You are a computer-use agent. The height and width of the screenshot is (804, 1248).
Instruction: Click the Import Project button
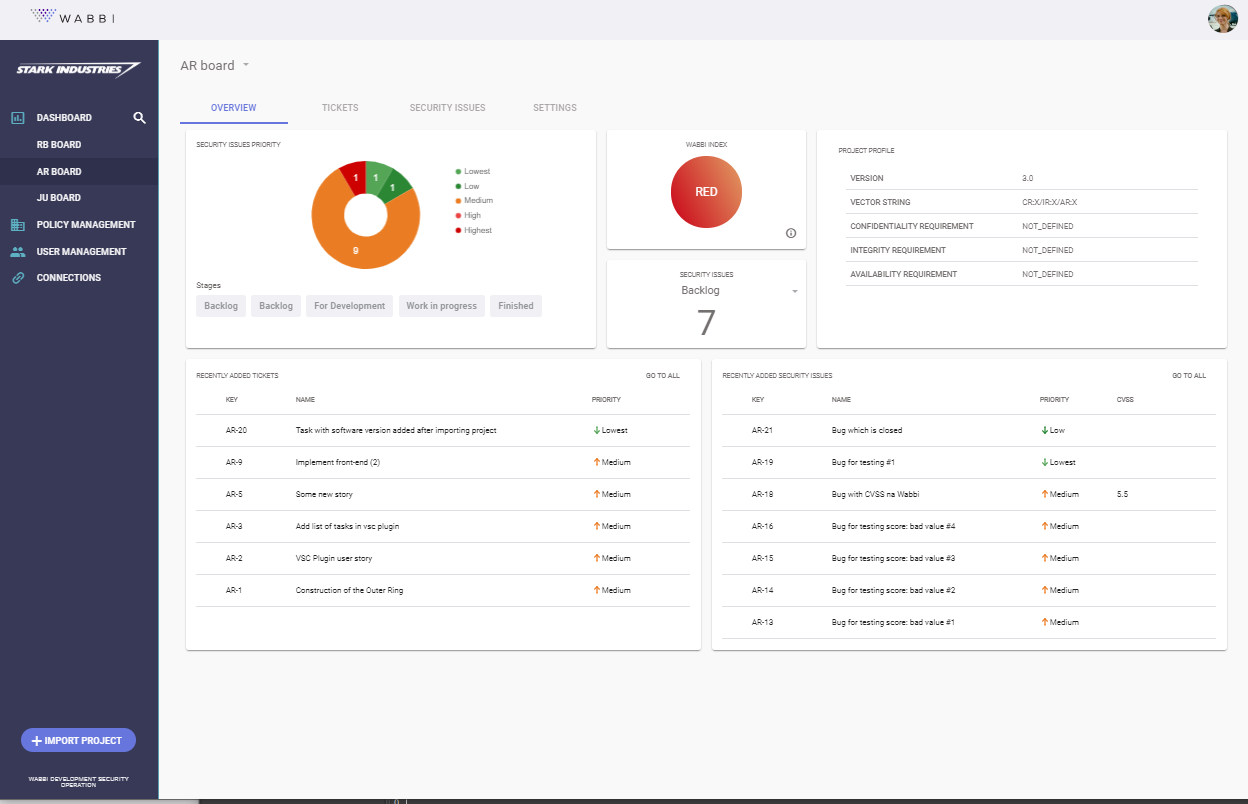coord(78,739)
